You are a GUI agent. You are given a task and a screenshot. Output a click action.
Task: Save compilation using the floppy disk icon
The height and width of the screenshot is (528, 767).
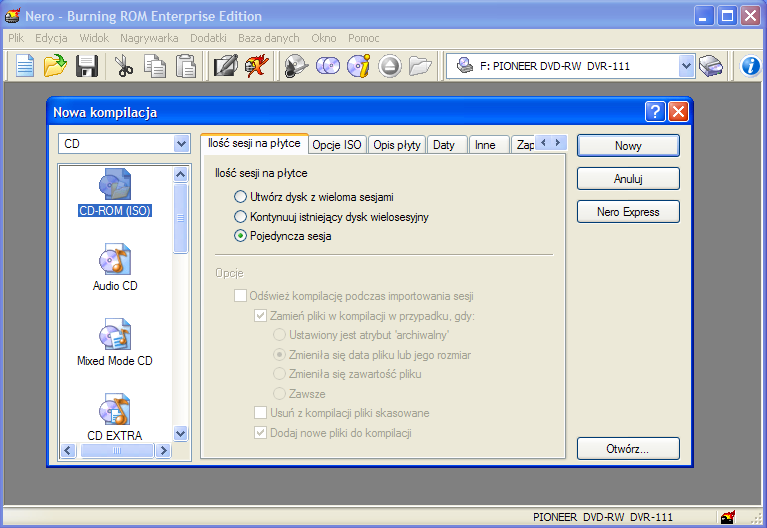click(x=87, y=66)
